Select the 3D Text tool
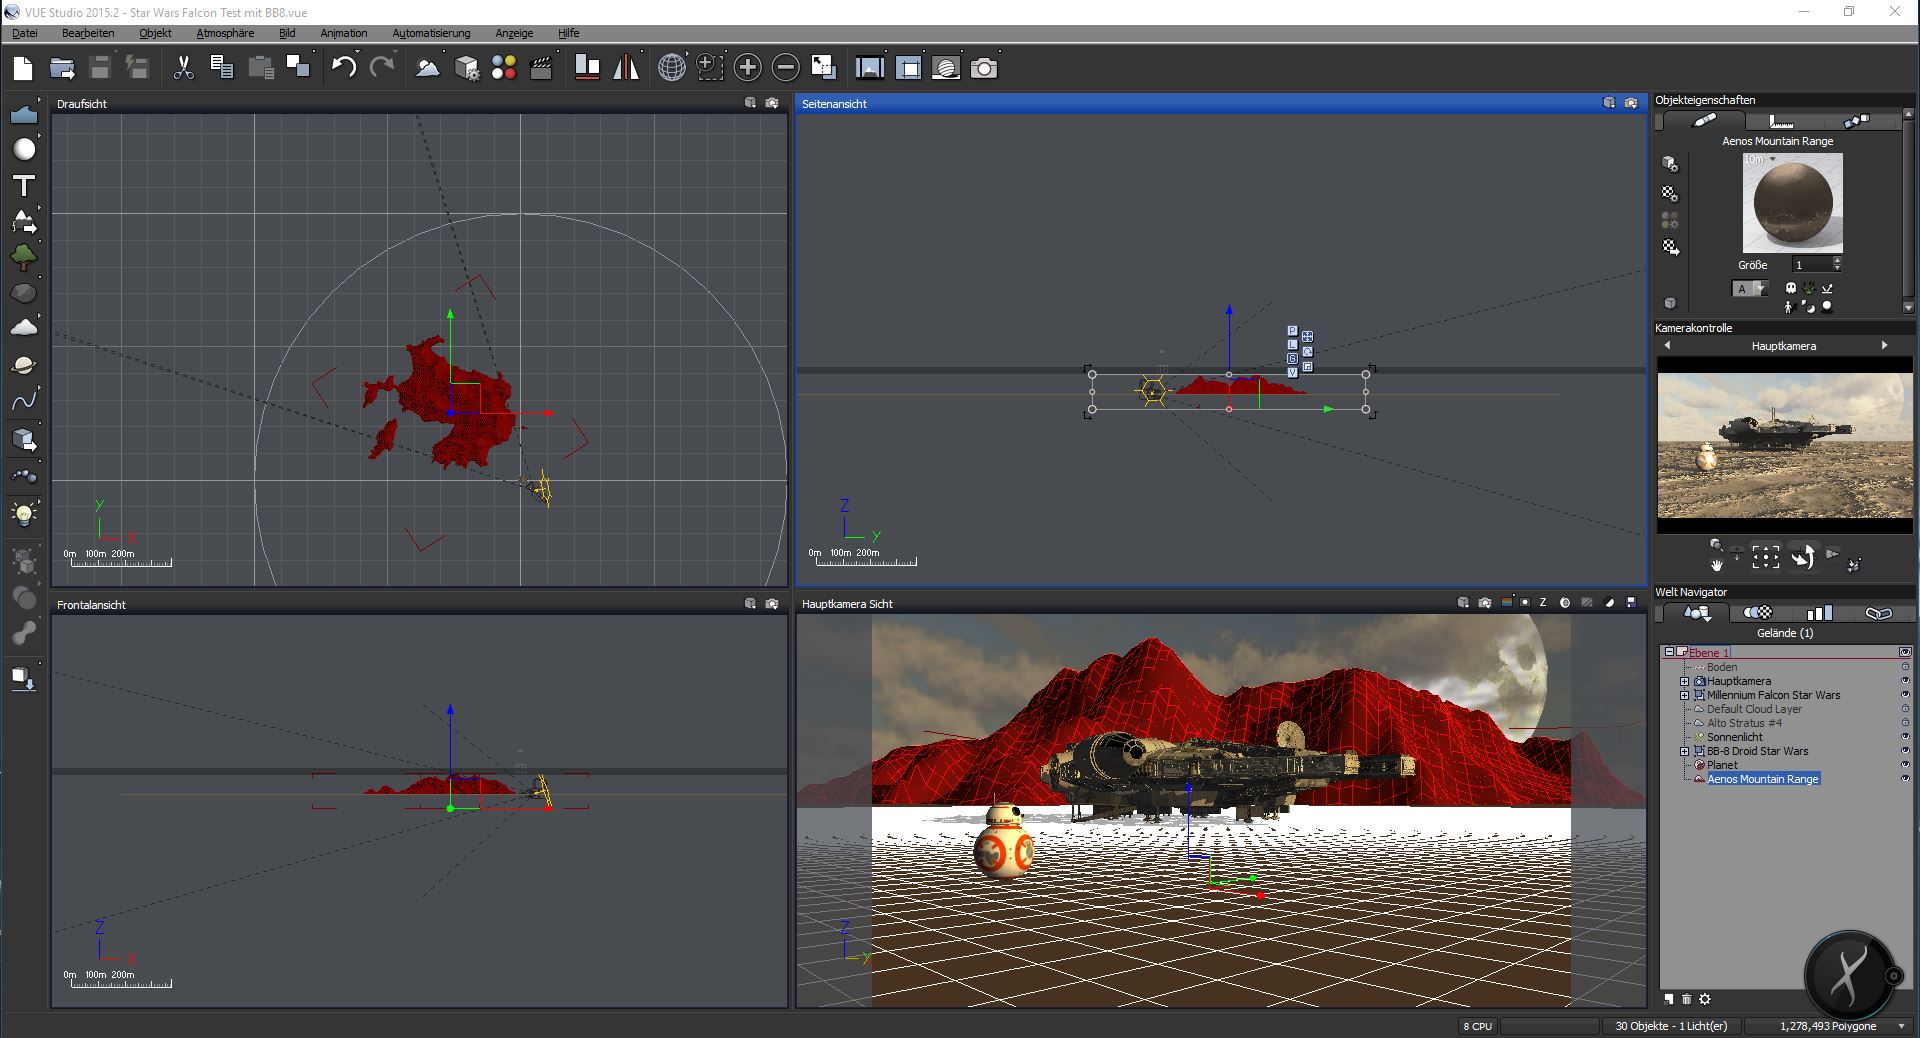 [x=24, y=186]
